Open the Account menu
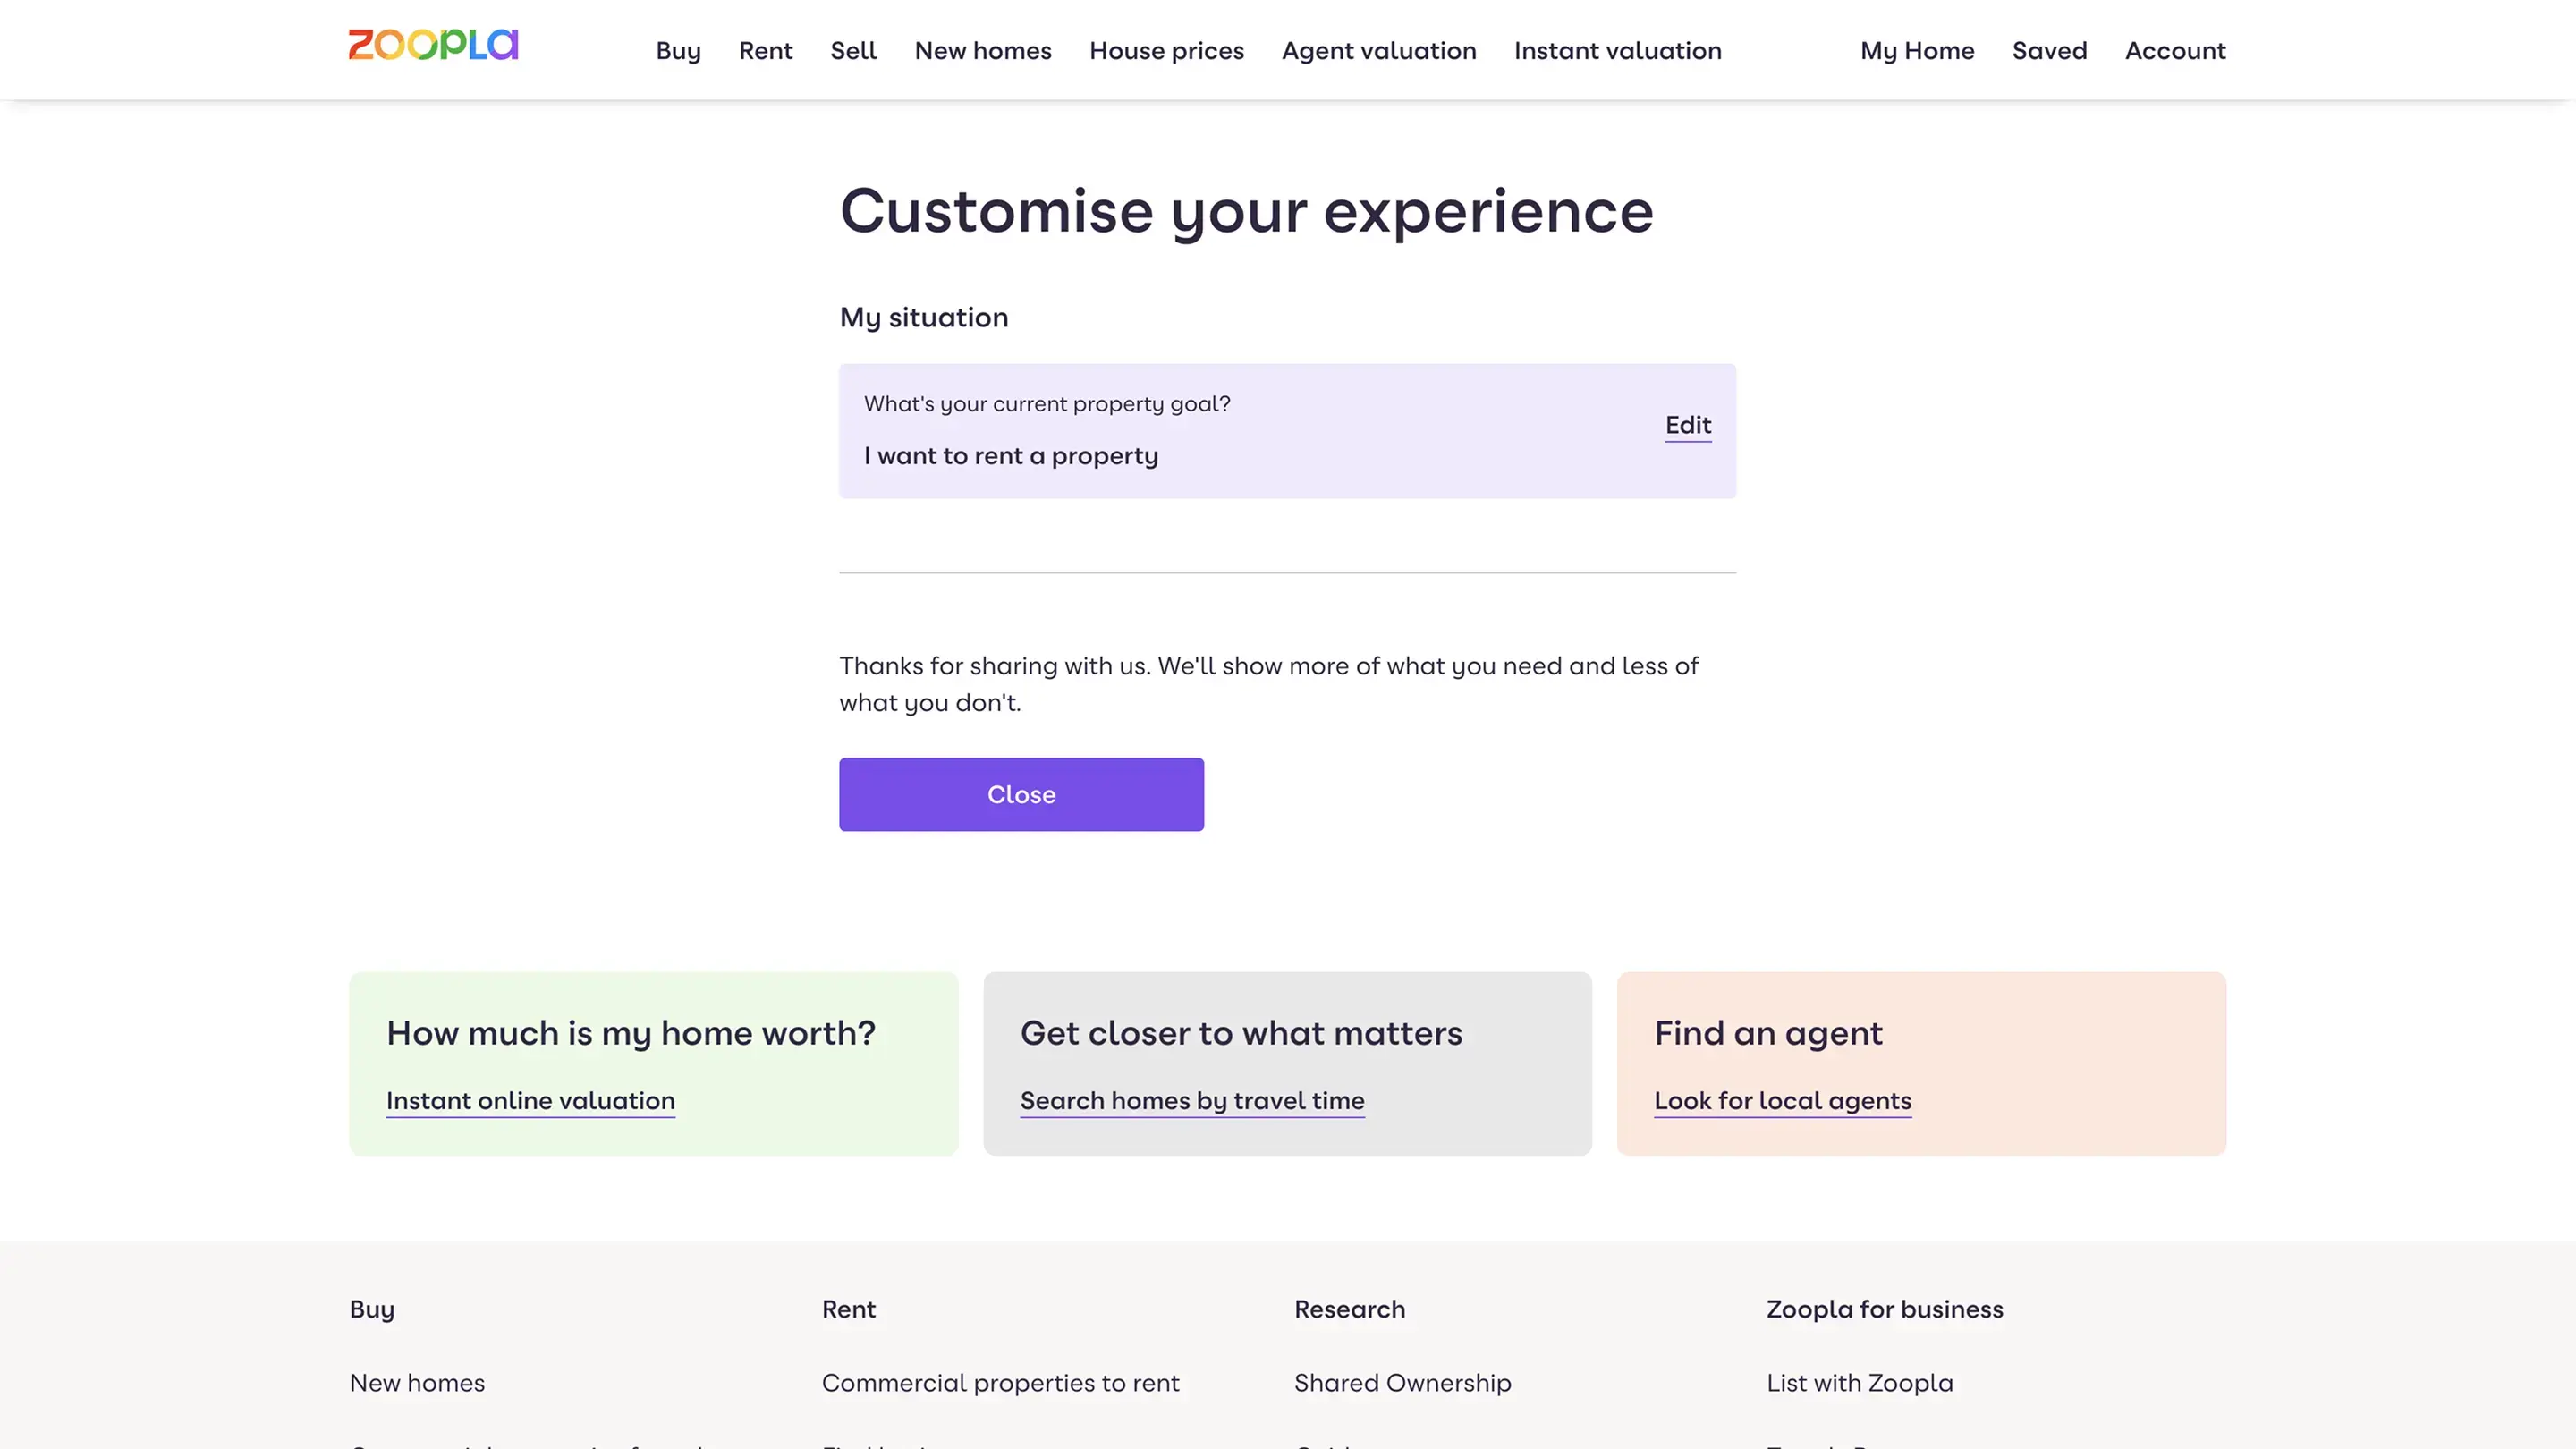2576x1449 pixels. [x=2175, y=51]
